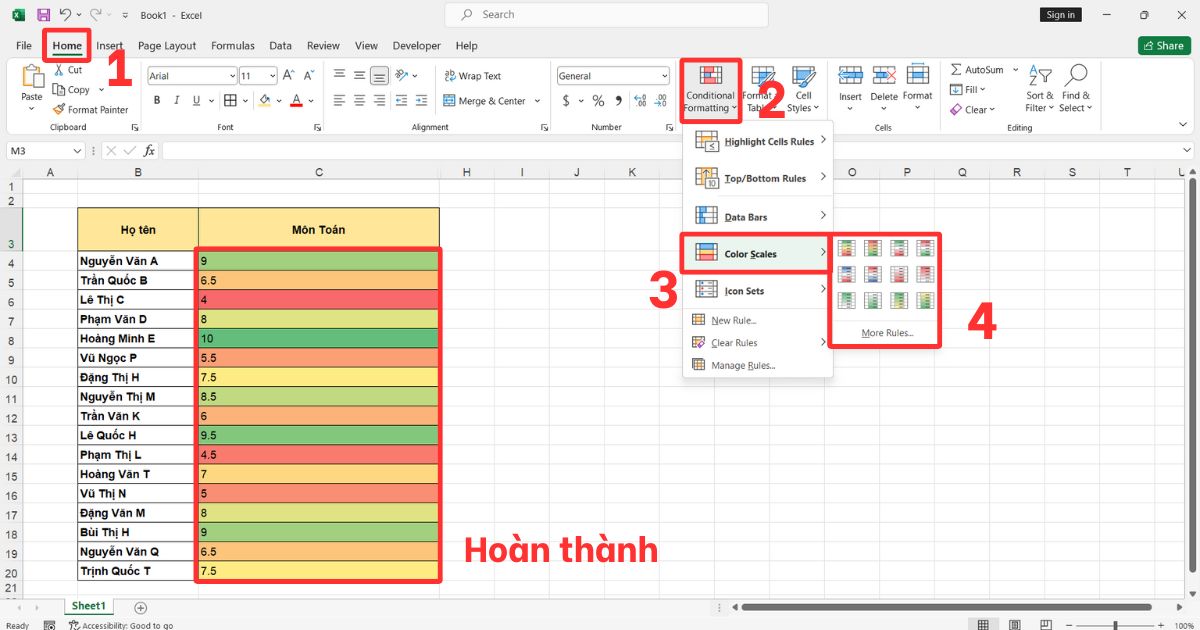Image resolution: width=1200 pixels, height=630 pixels.
Task: Toggle Italic text formatting
Action: (177, 101)
